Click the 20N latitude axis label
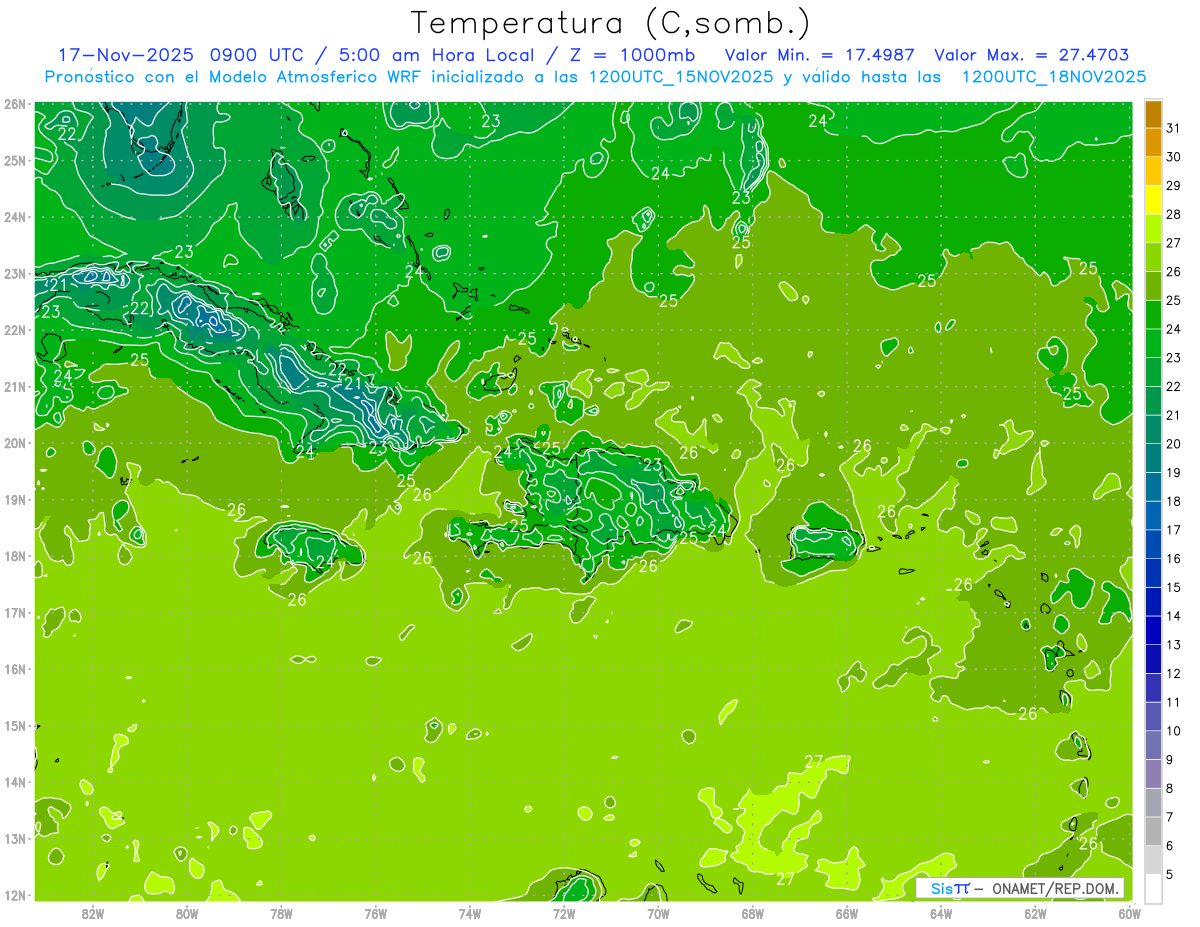 [14, 443]
